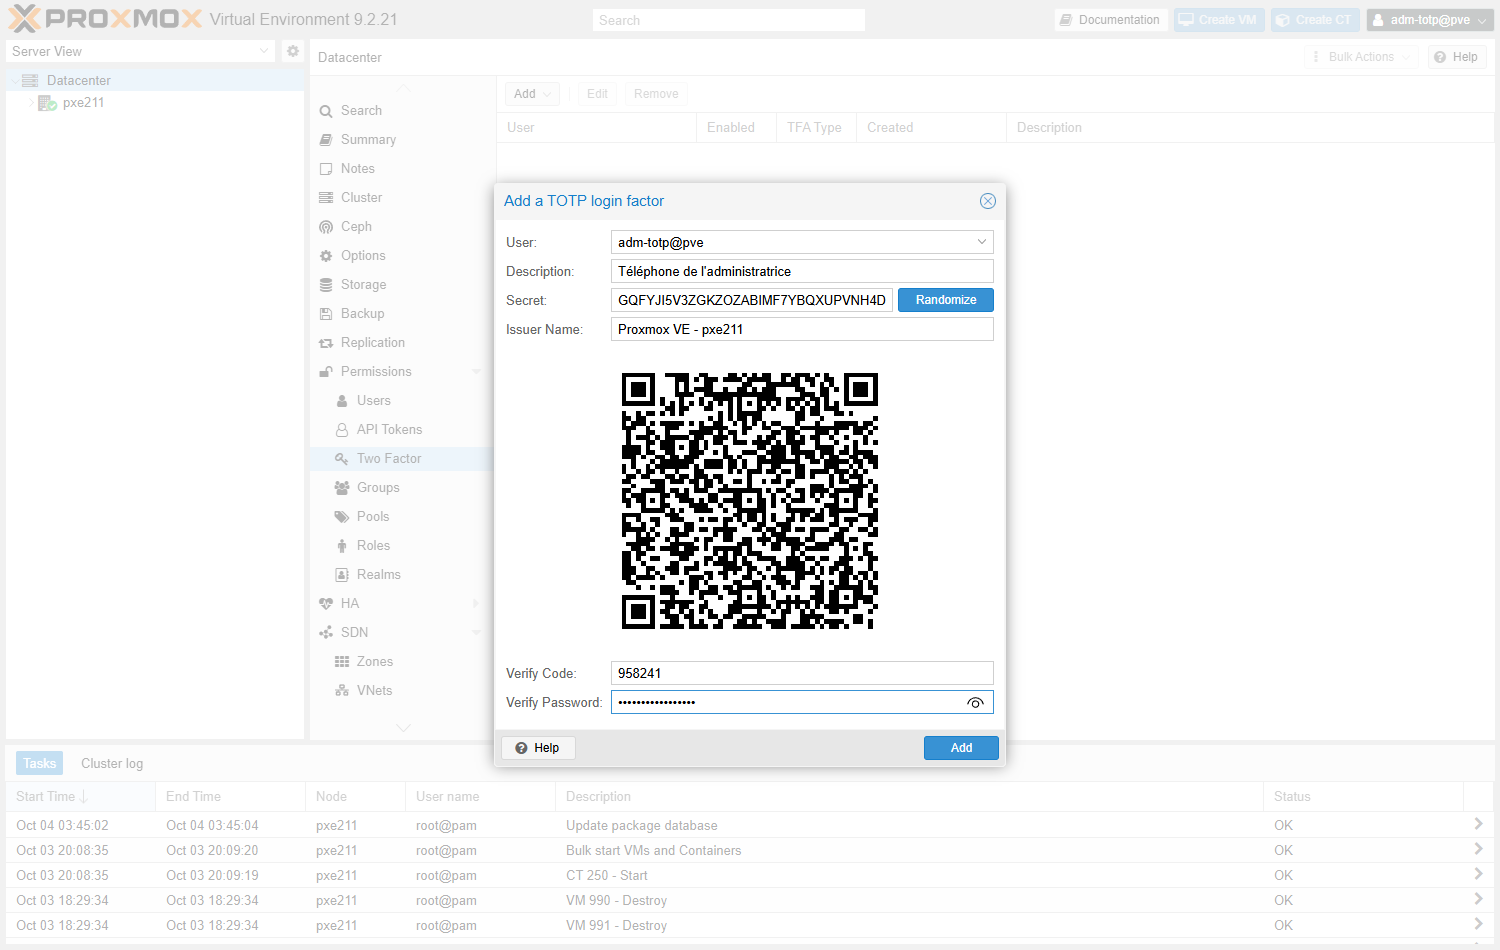Image resolution: width=1500 pixels, height=950 pixels.
Task: Open the Users permissions page
Action: 374,401
